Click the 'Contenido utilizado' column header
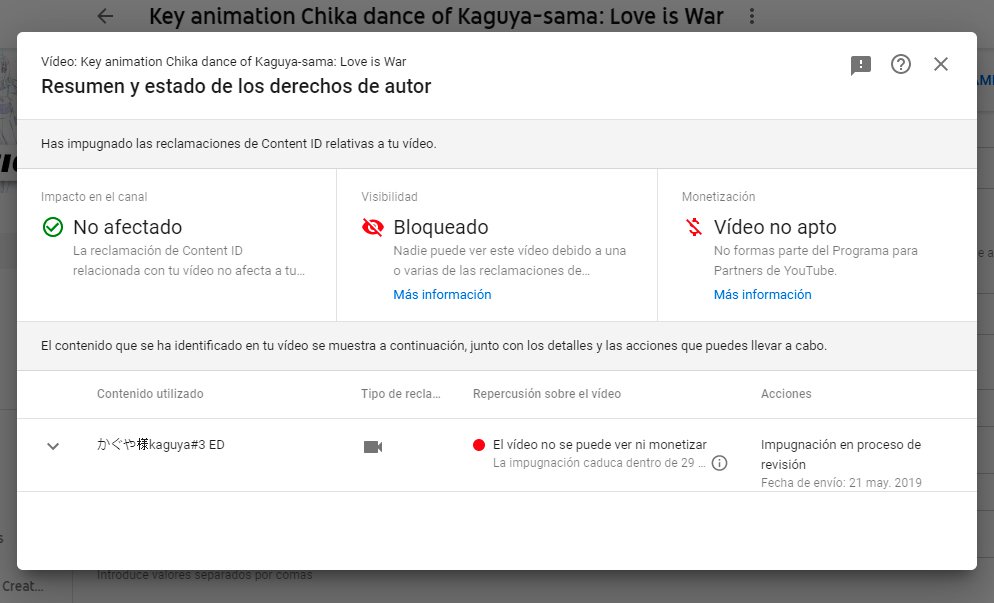994x603 pixels. [150, 393]
